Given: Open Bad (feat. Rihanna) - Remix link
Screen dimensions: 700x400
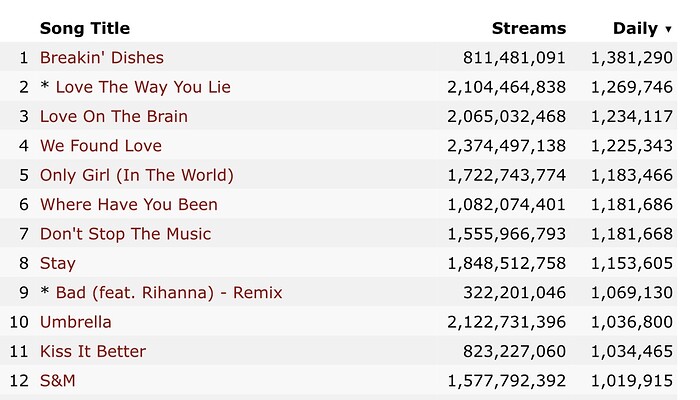Looking at the screenshot, I should click(169, 293).
